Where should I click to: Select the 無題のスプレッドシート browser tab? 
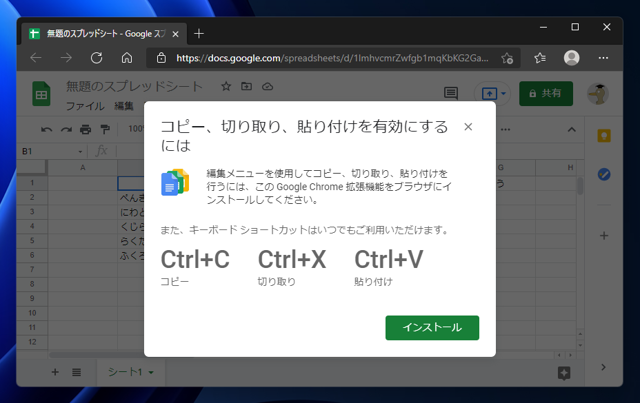coord(102,34)
